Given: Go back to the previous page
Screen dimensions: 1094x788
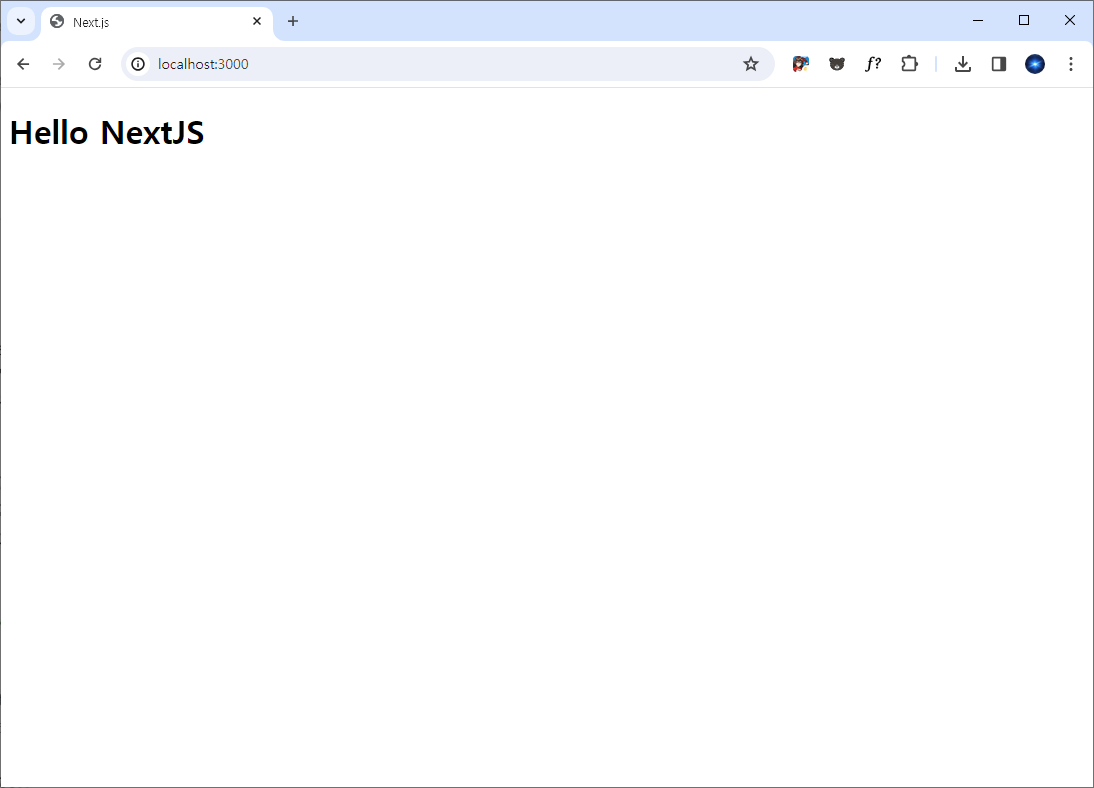Looking at the screenshot, I should click(23, 64).
